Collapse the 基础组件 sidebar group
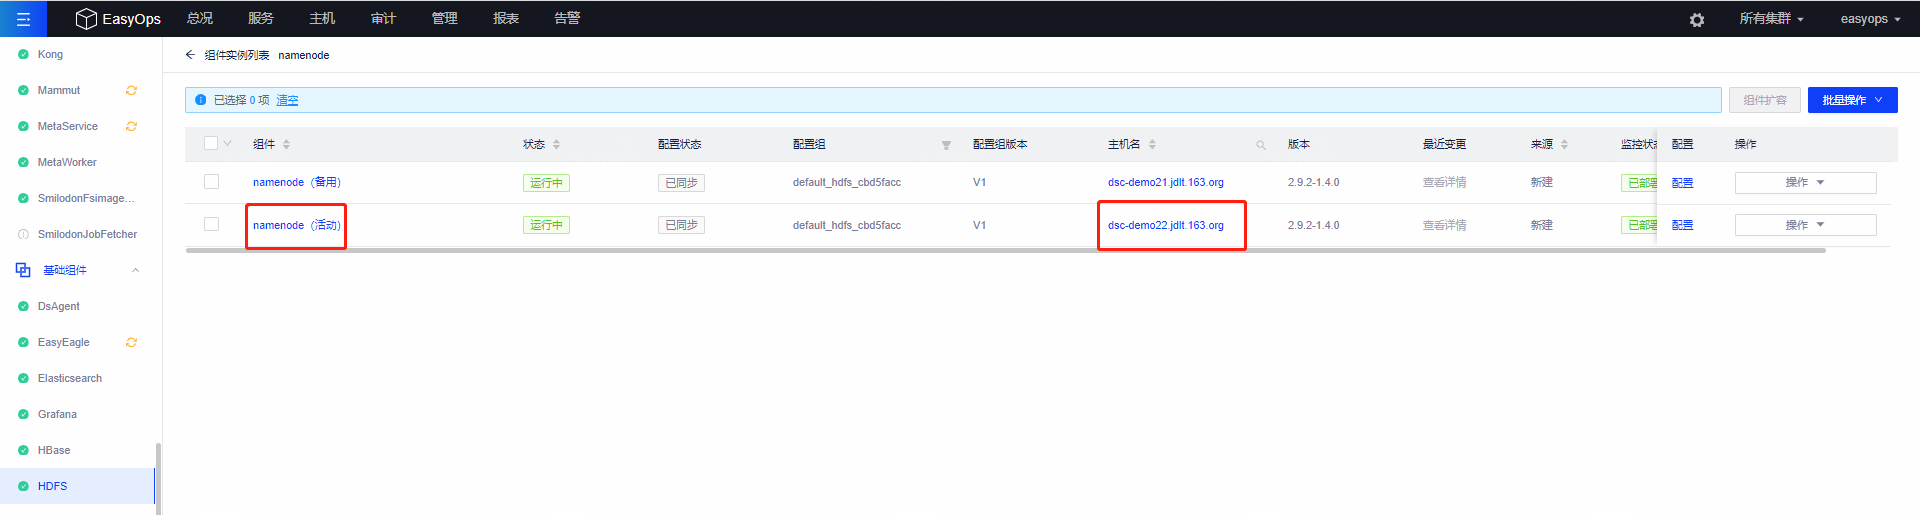This screenshot has width=1920, height=515. tap(135, 270)
